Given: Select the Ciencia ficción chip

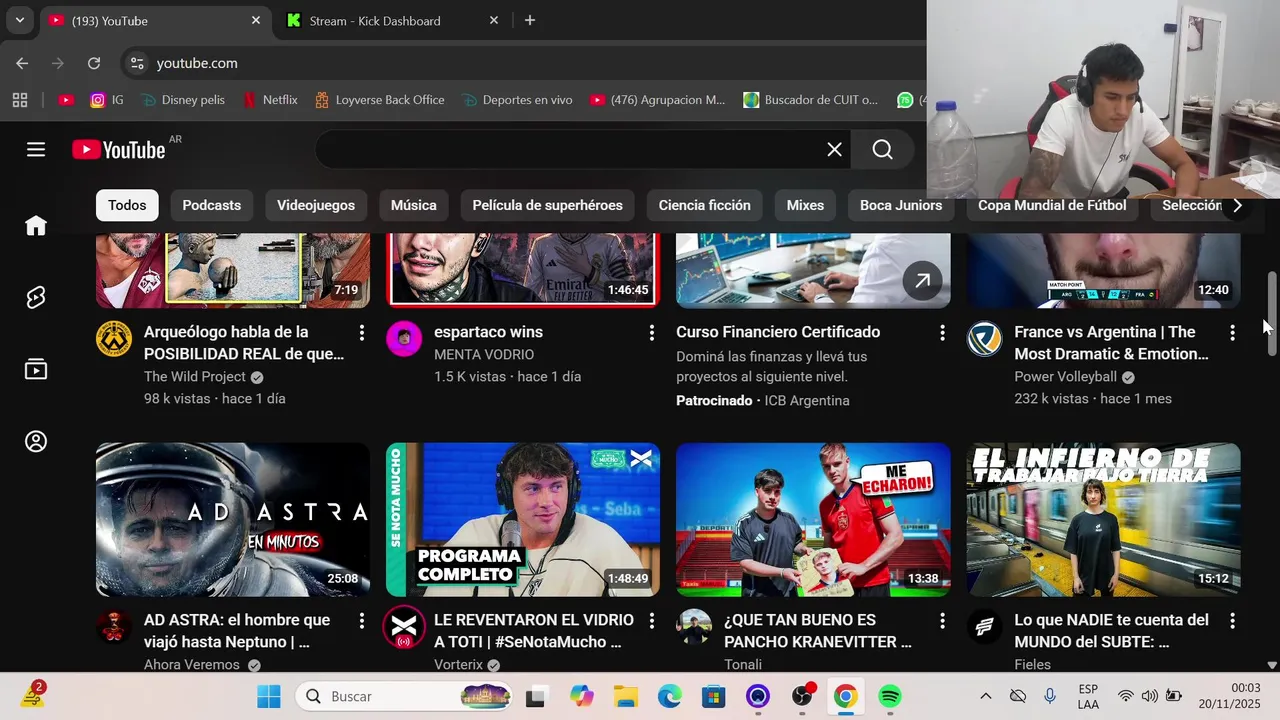Looking at the screenshot, I should [705, 205].
